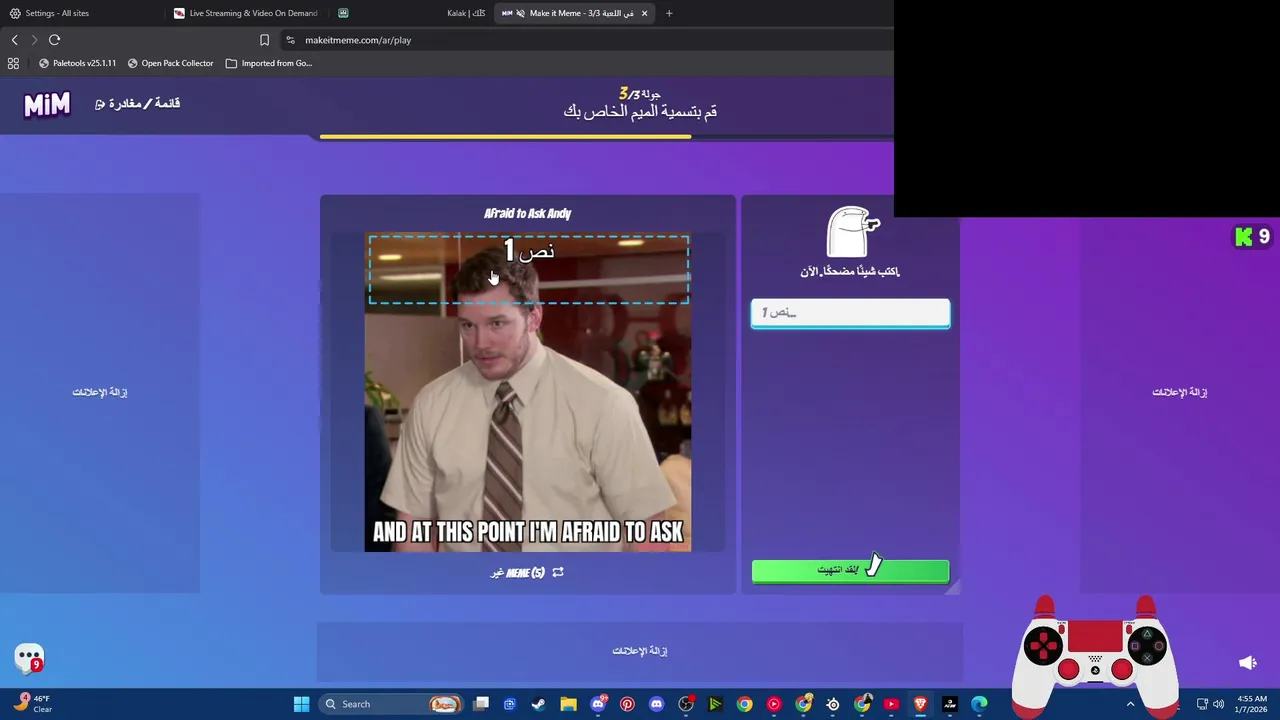Change meme using the غير MEME (5) button
Image resolution: width=1280 pixels, height=720 pixels.
coord(527,572)
